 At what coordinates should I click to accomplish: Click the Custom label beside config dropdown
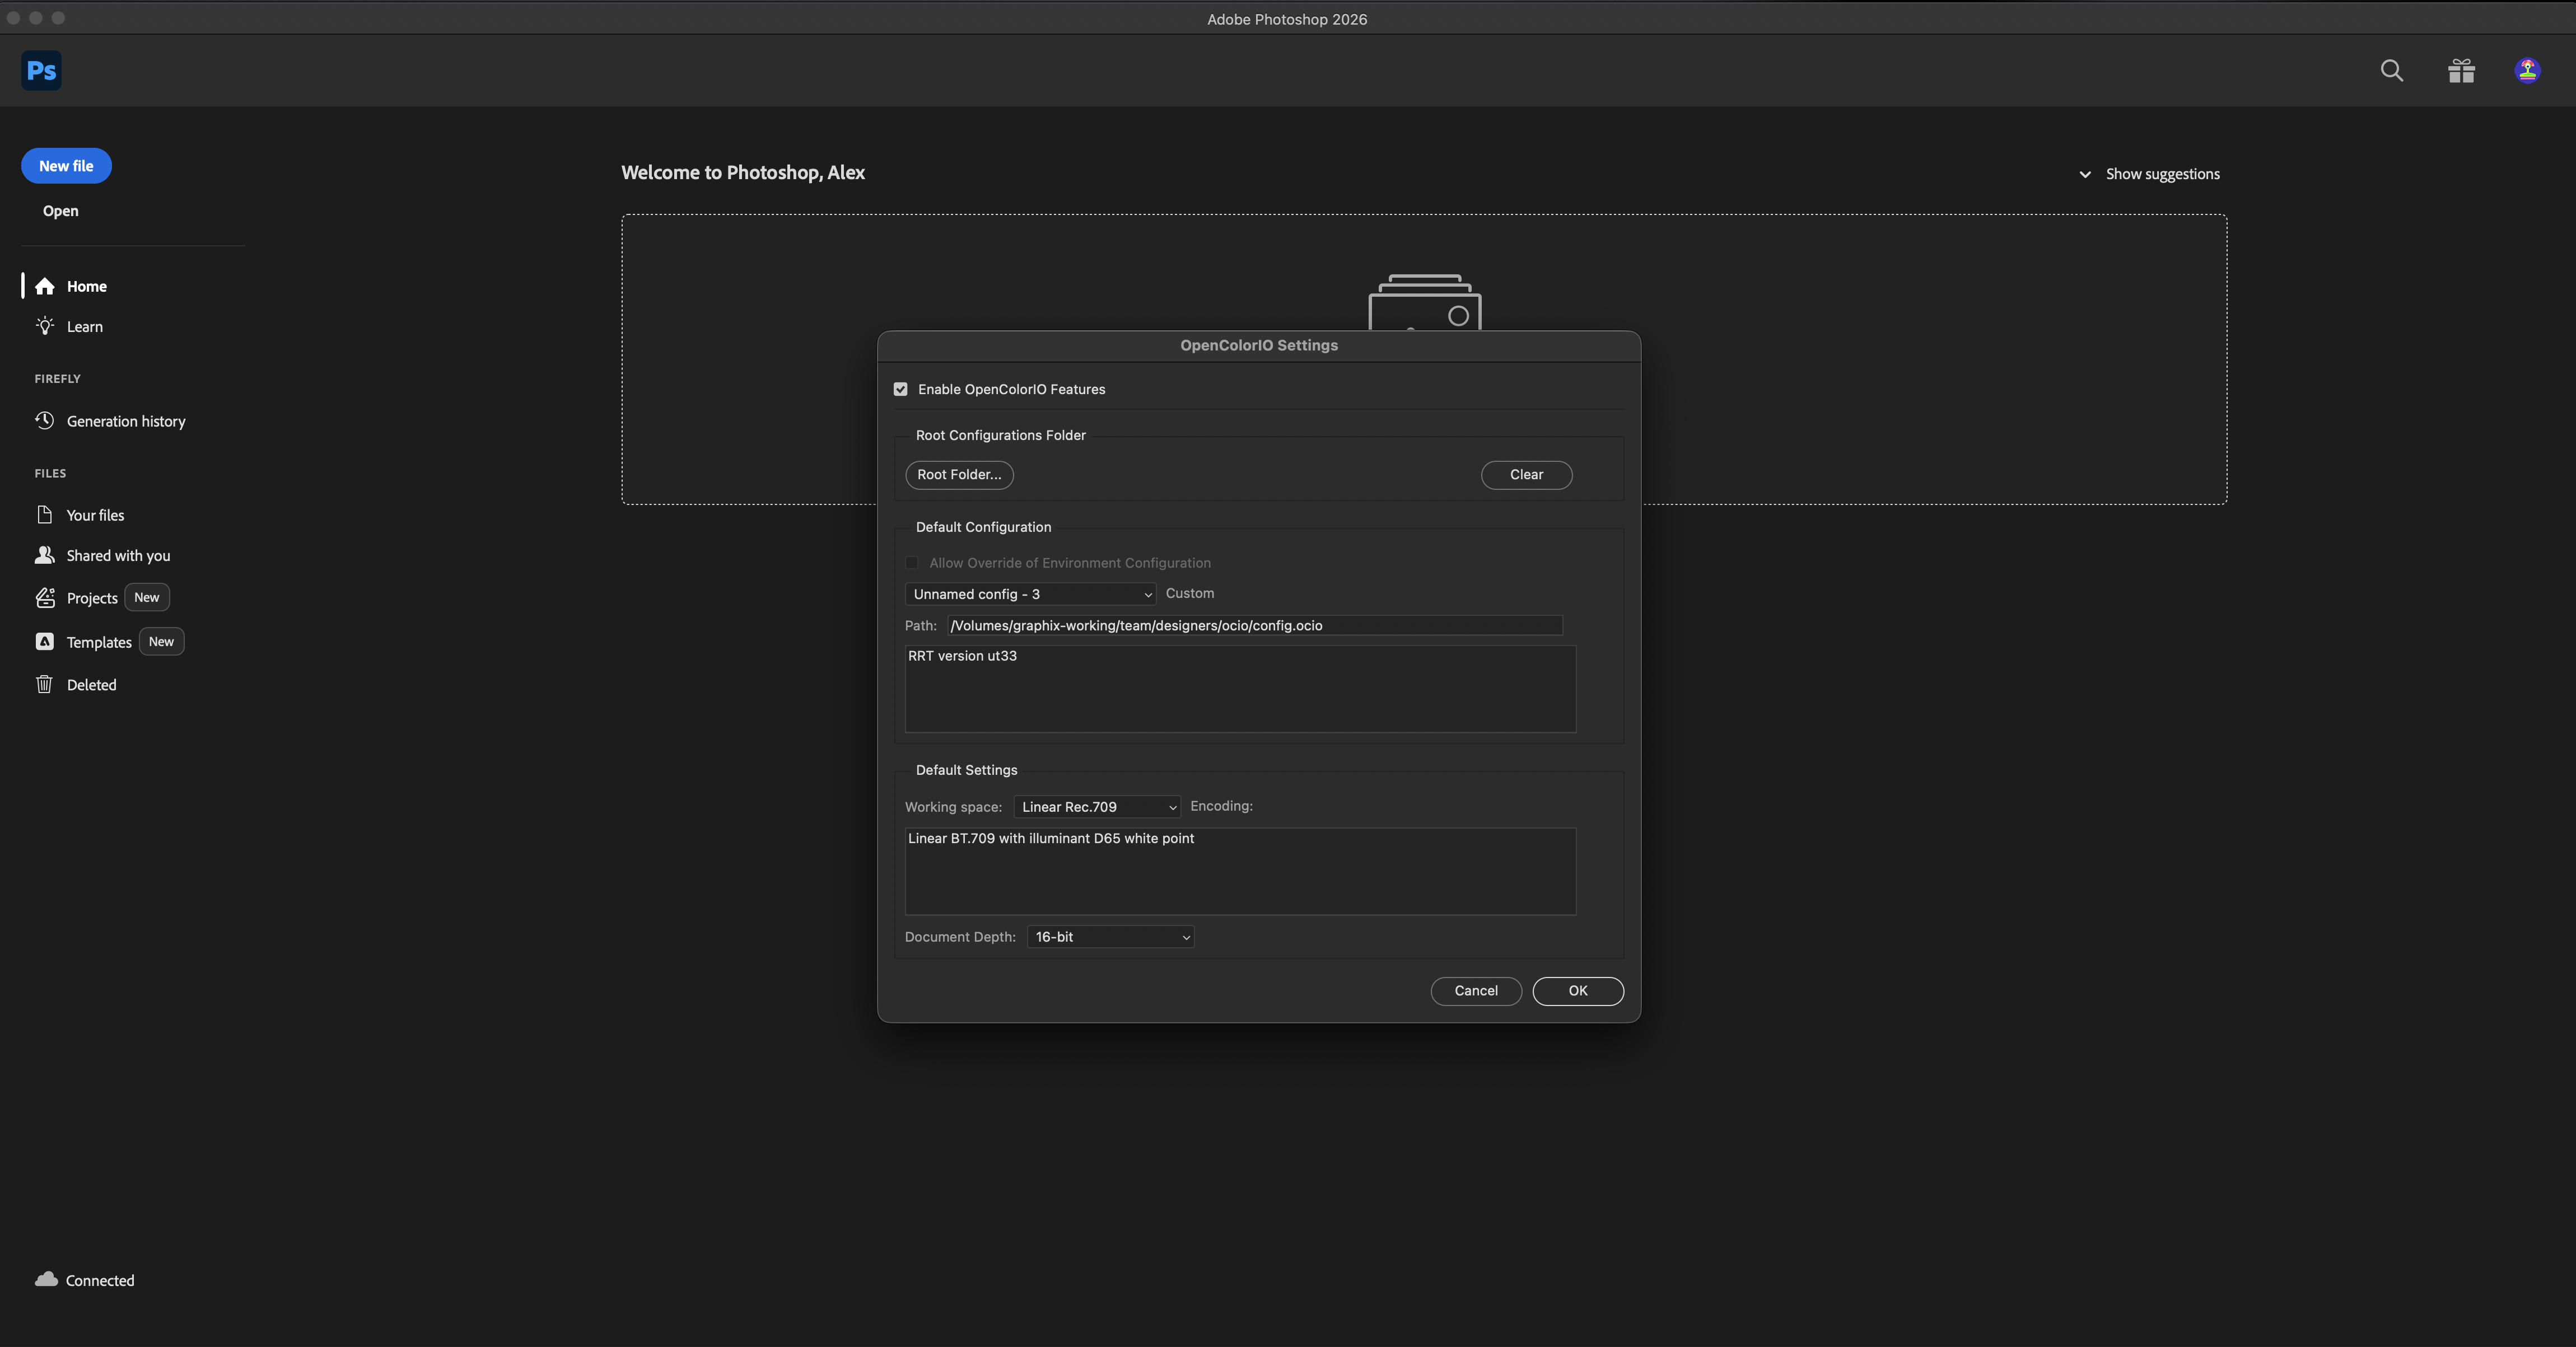tap(1190, 593)
